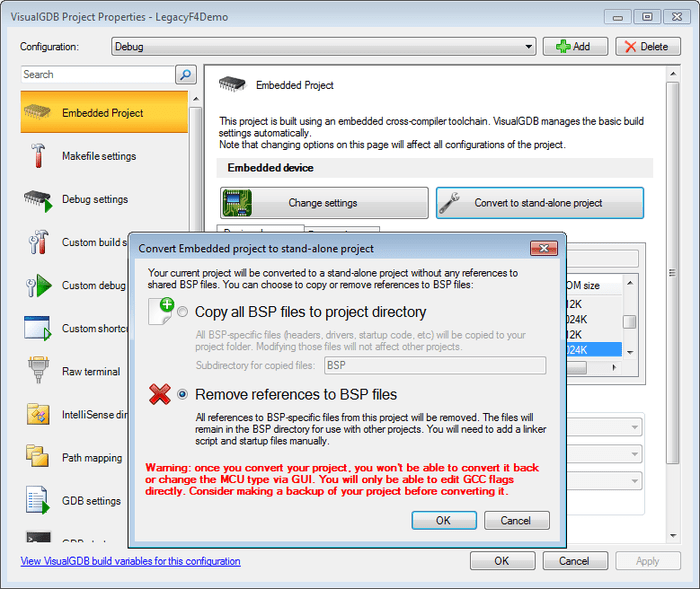Click device list scroll down arrow
This screenshot has width=700, height=589.
pos(630,352)
